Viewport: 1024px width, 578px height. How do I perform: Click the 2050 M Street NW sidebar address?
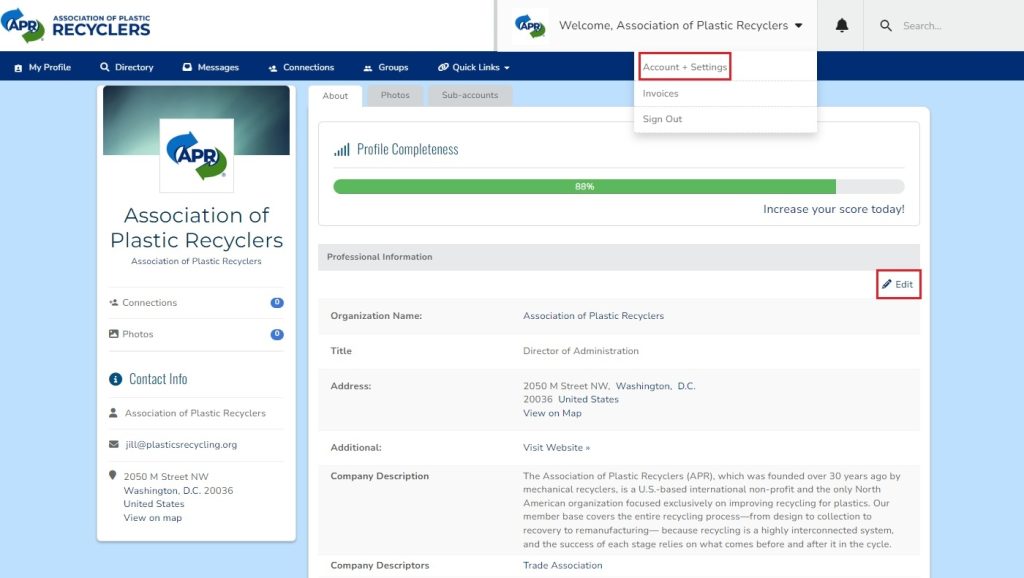coord(166,477)
